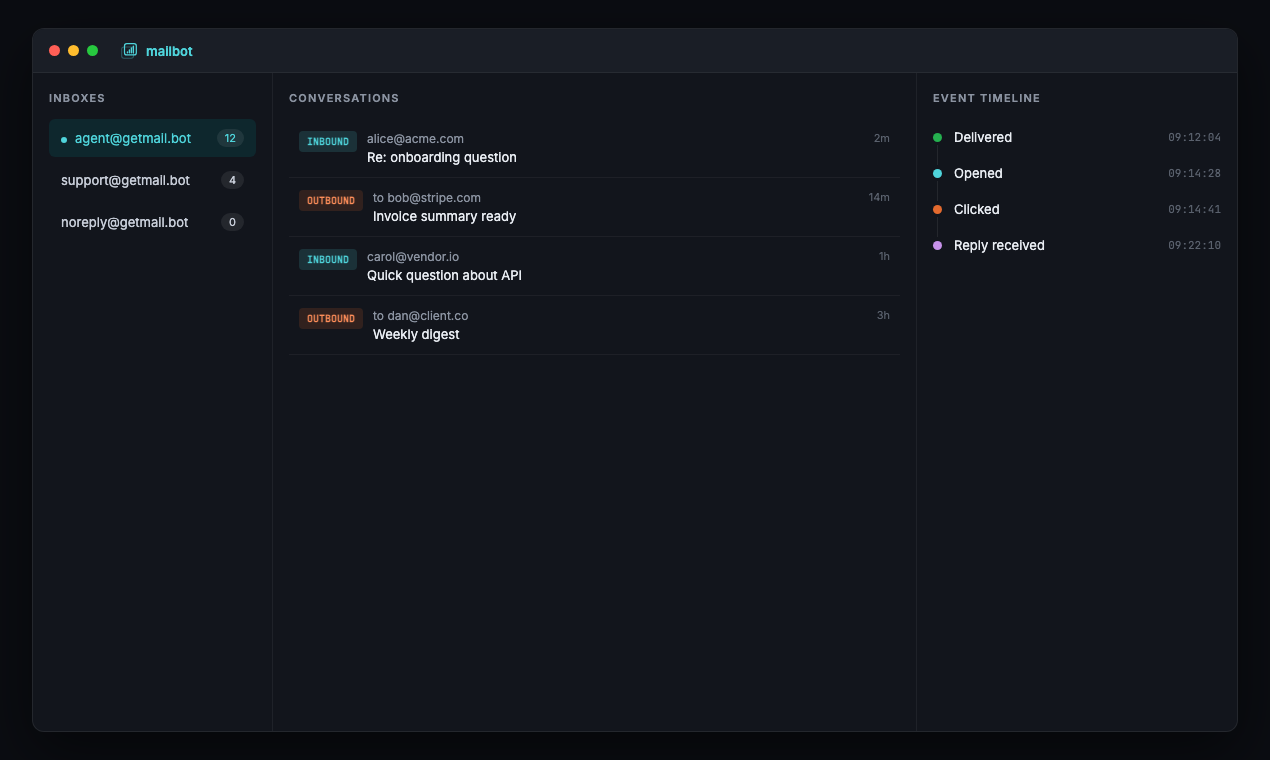This screenshot has width=1270, height=760.
Task: Click the support inbox badge showing 4
Action: tap(232, 181)
